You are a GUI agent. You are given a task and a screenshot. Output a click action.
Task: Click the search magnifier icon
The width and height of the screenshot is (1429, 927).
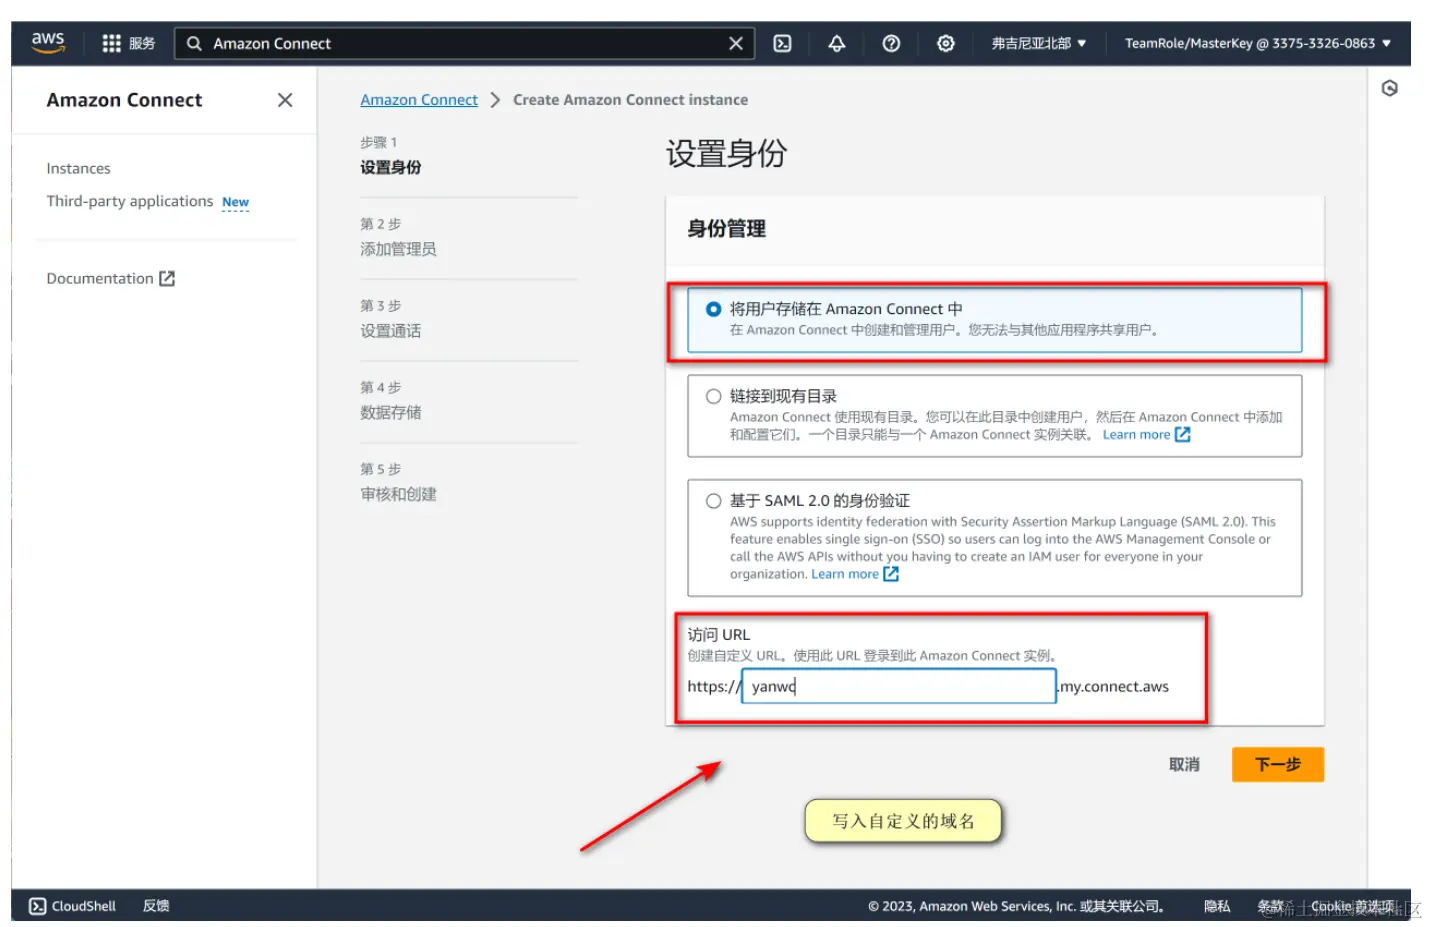(194, 43)
